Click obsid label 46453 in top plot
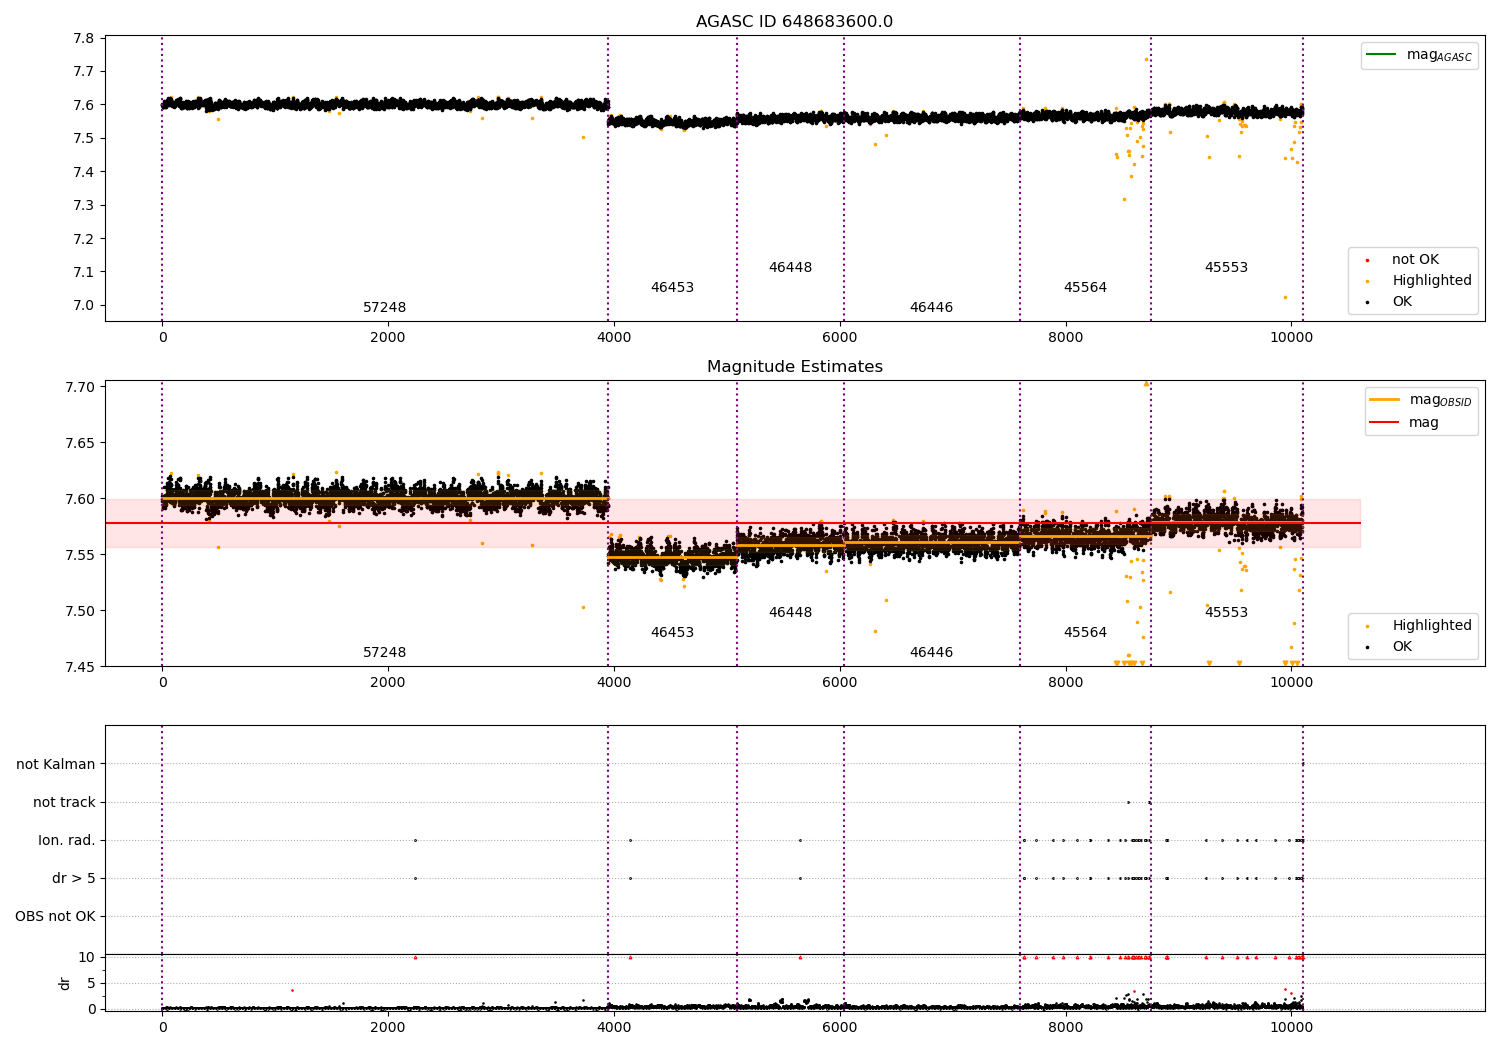Viewport: 1500px width, 1050px height. 672,288
